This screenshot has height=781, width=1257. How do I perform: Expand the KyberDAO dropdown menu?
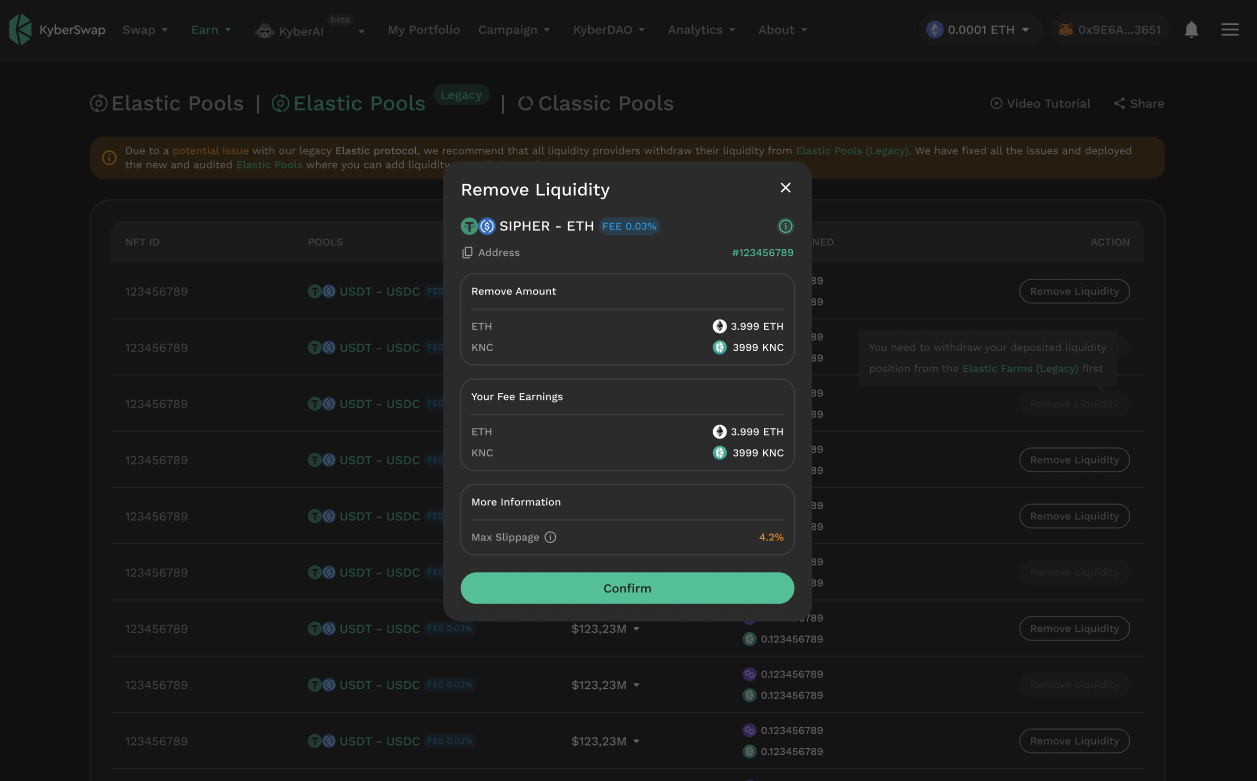[608, 30]
